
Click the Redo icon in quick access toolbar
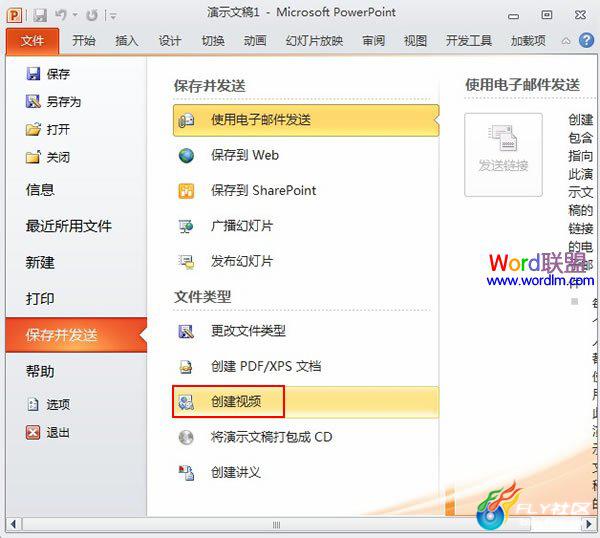[x=92, y=15]
